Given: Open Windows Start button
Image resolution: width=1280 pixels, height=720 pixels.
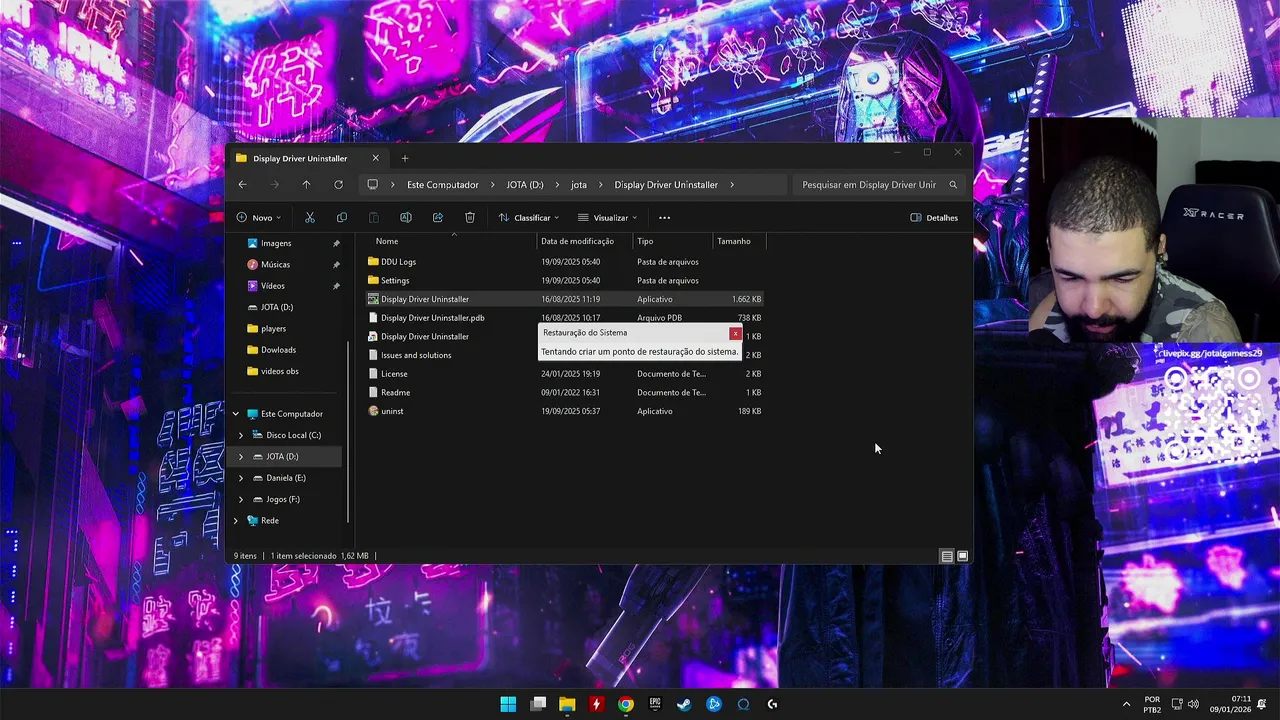Looking at the screenshot, I should (508, 704).
